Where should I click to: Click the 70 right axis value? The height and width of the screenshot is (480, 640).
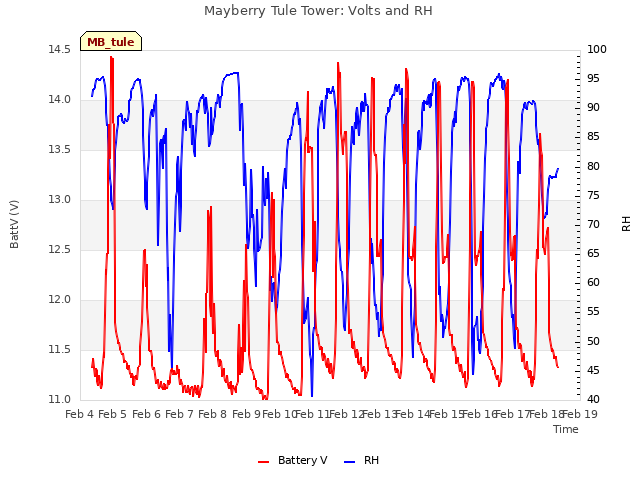(x=593, y=224)
